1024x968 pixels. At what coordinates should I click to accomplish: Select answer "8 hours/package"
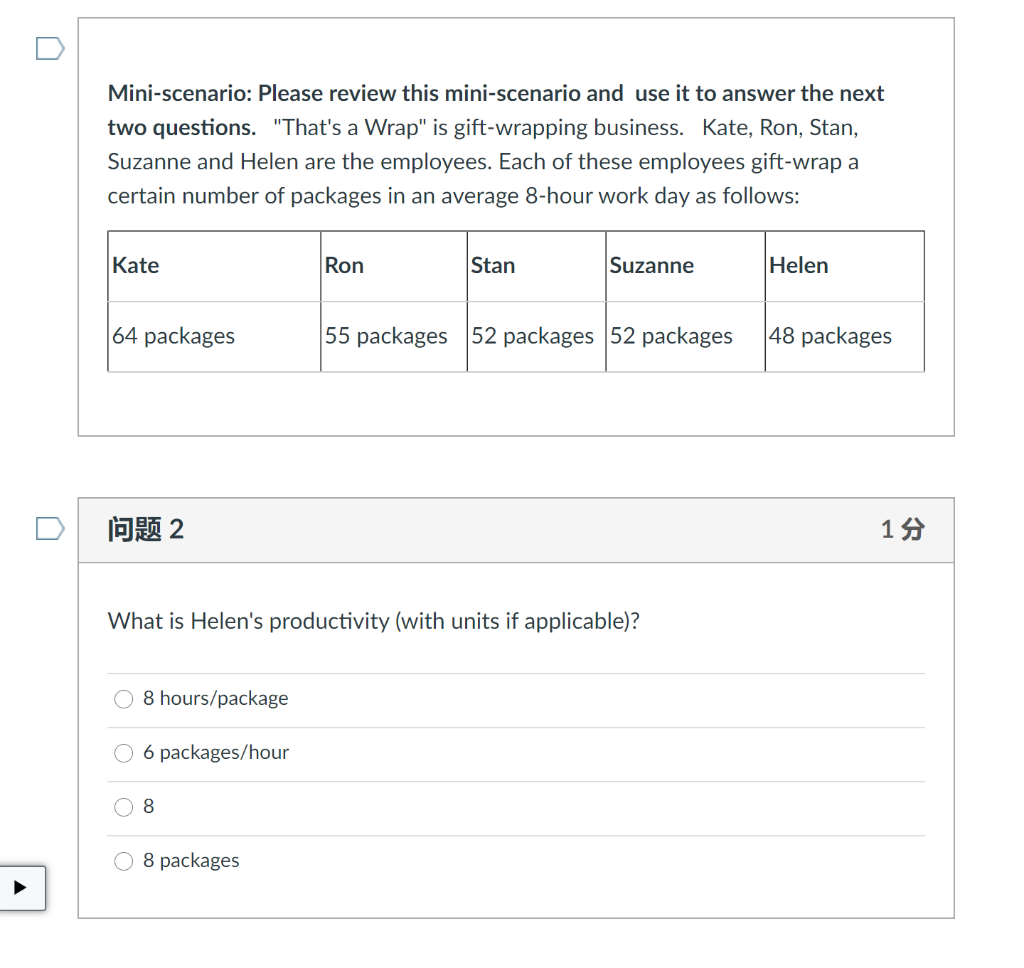click(122, 699)
